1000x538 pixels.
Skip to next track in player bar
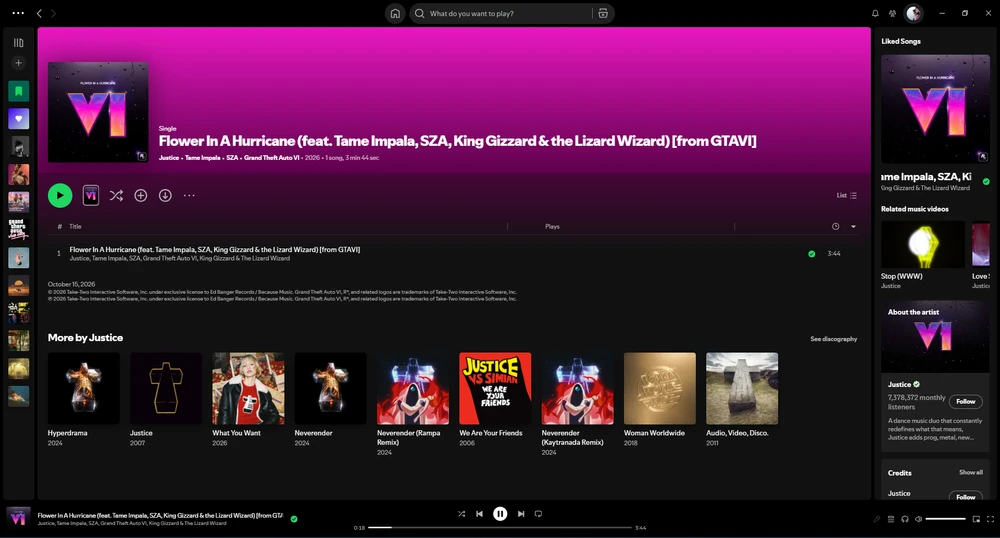[521, 514]
